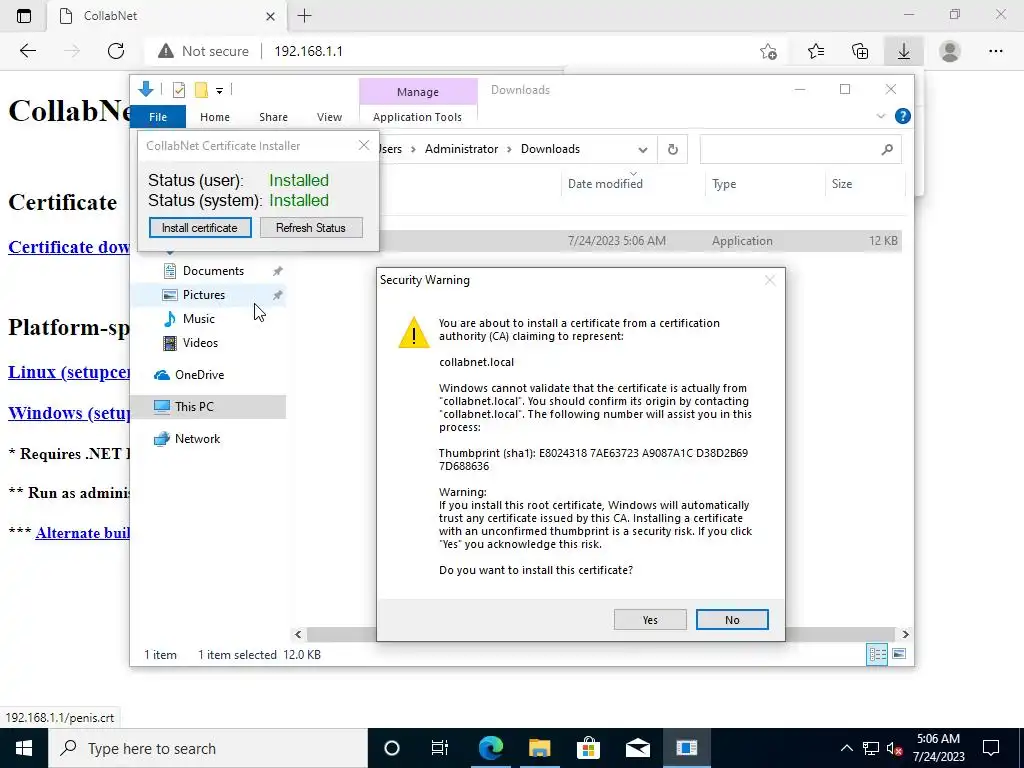Open the Edge Favorites list
The image size is (1024, 768).
[816, 51]
